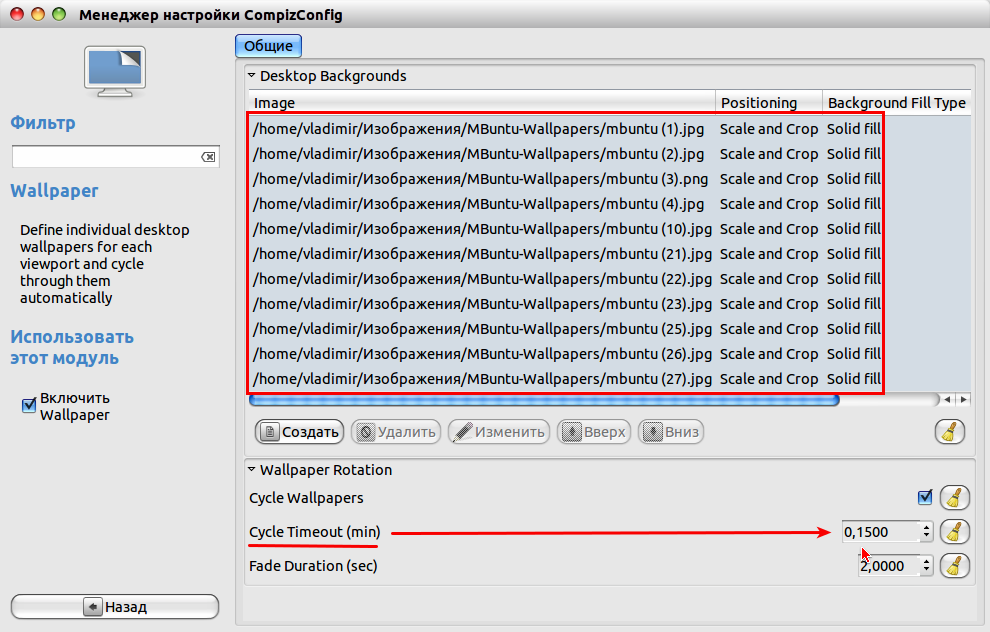Click the Использовать этот модуль heading
Viewport: 990px width, 632px height.
pos(72,347)
